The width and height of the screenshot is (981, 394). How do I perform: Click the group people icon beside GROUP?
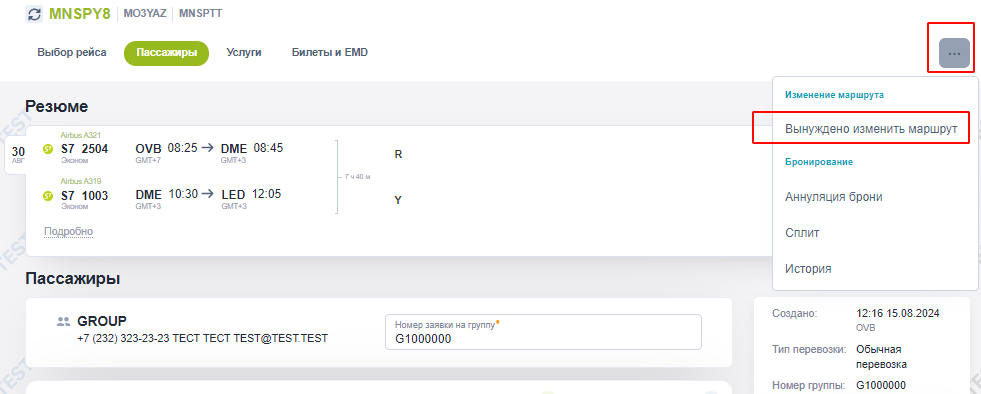coord(63,321)
